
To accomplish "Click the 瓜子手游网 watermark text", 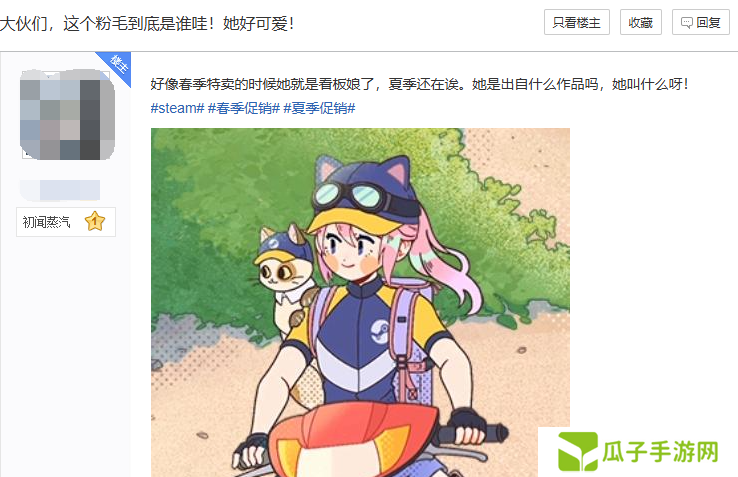I will tap(661, 452).
